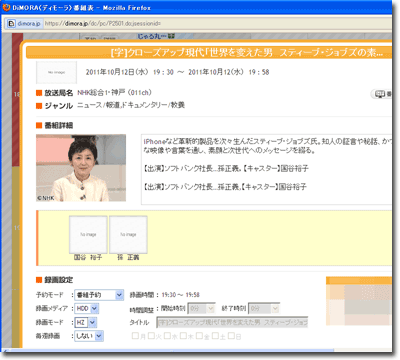Click the dimora.jp site identity button
400x360 pixels.
pyautogui.click(x=24, y=23)
